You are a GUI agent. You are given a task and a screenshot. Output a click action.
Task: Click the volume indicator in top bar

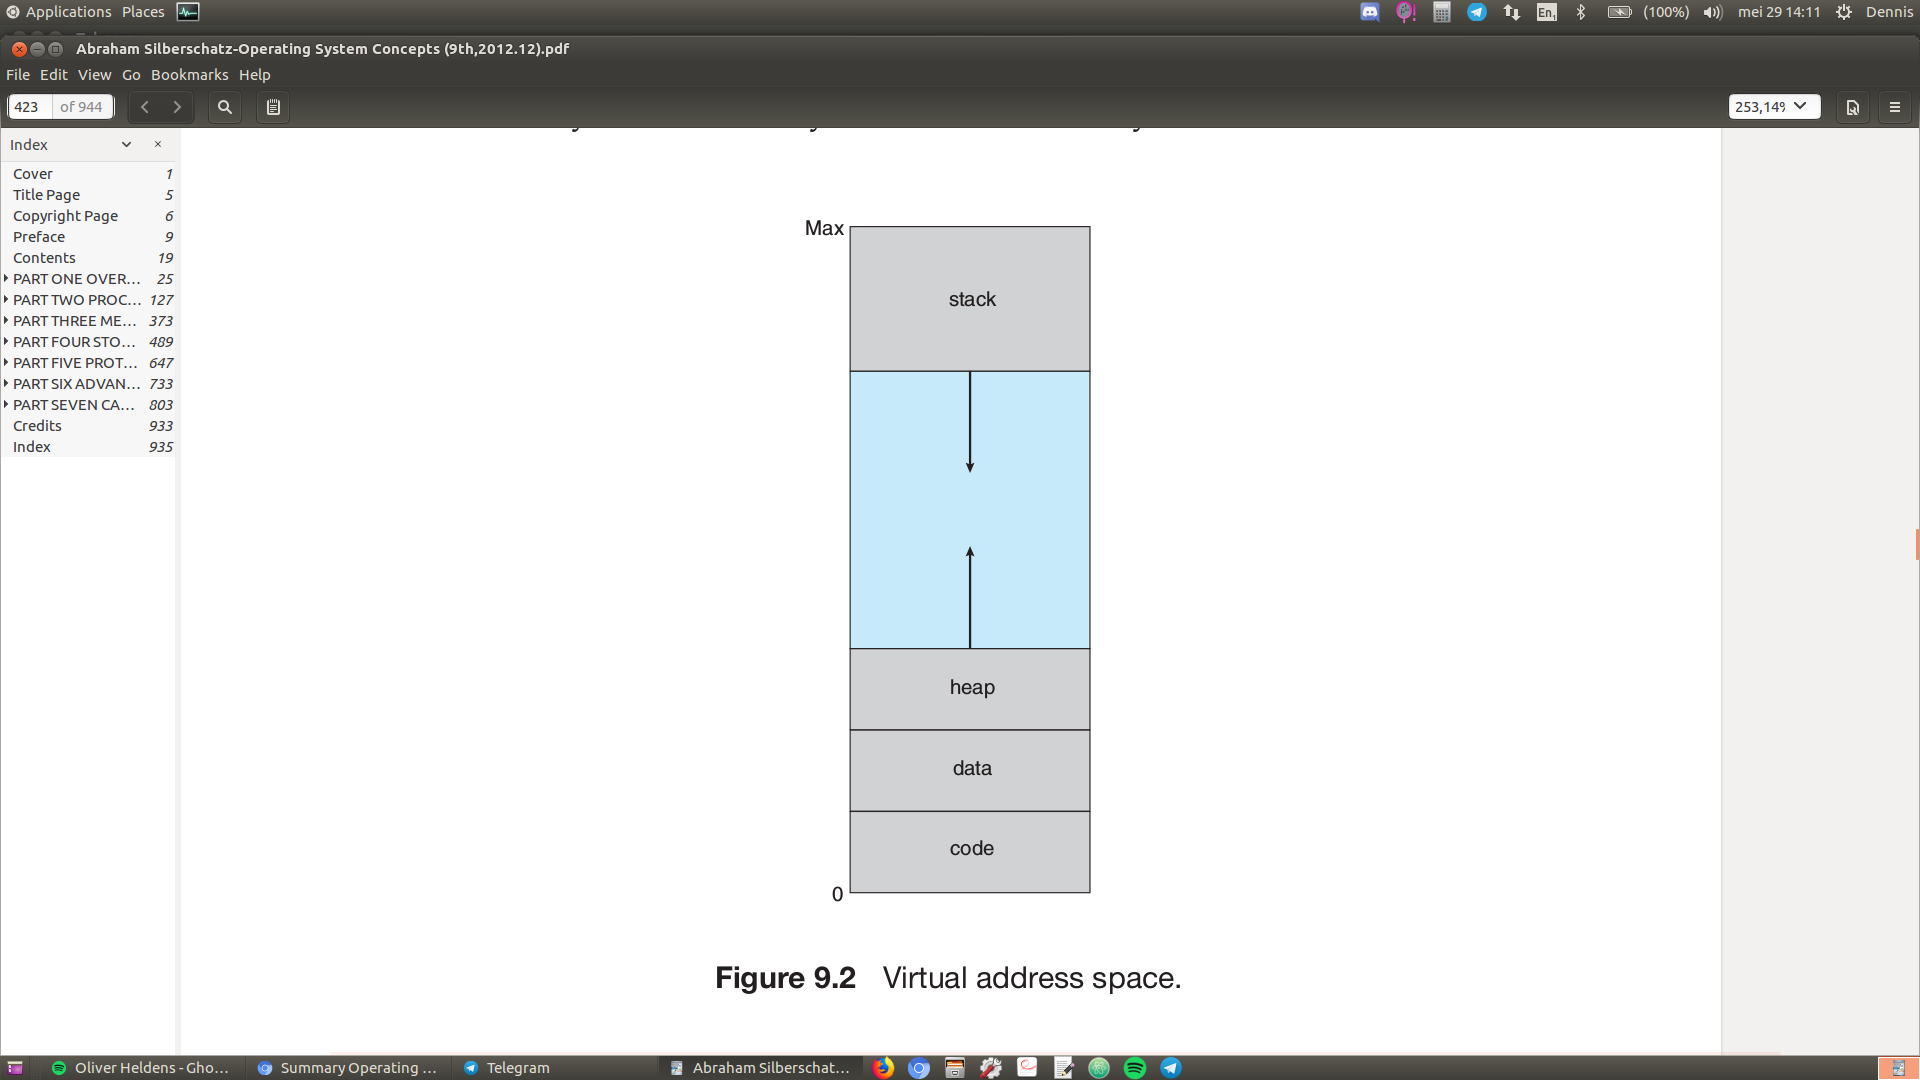(1713, 12)
